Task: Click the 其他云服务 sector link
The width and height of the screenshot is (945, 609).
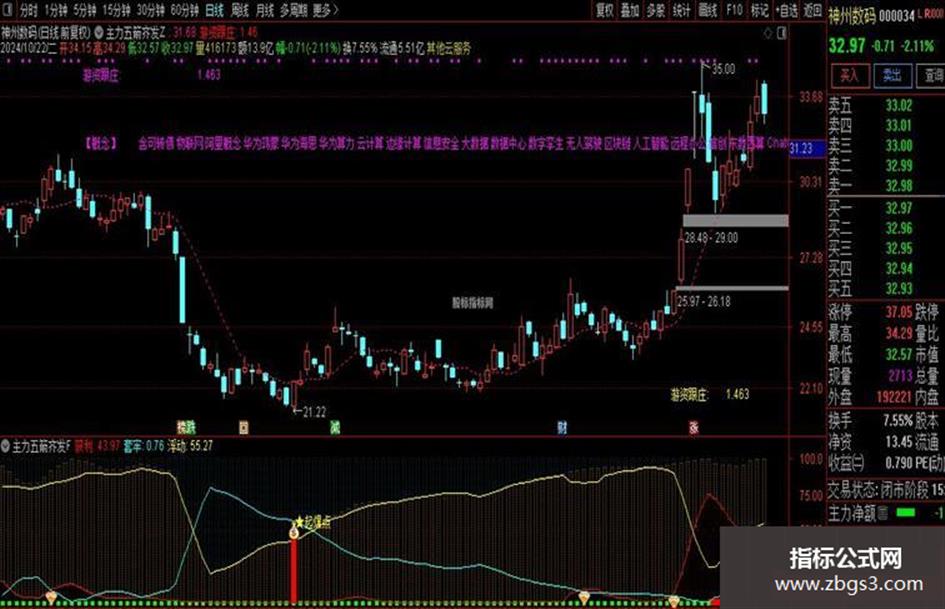Action: (x=448, y=49)
